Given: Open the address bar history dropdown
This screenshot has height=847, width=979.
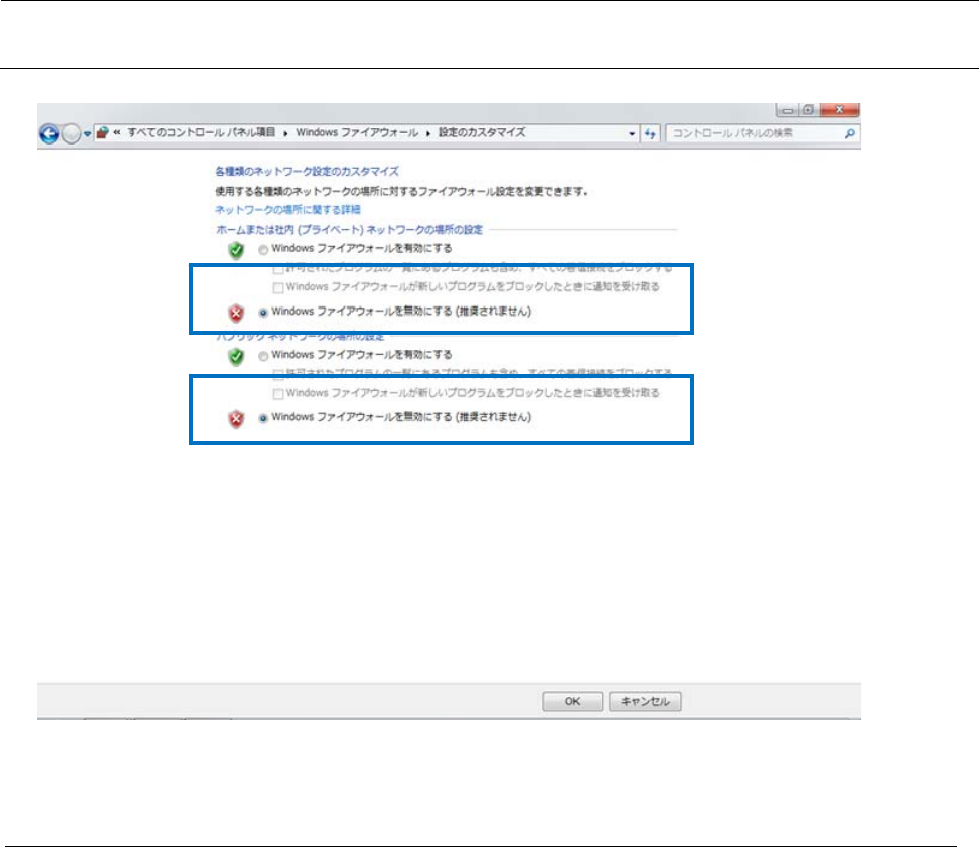Looking at the screenshot, I should click(x=632, y=134).
